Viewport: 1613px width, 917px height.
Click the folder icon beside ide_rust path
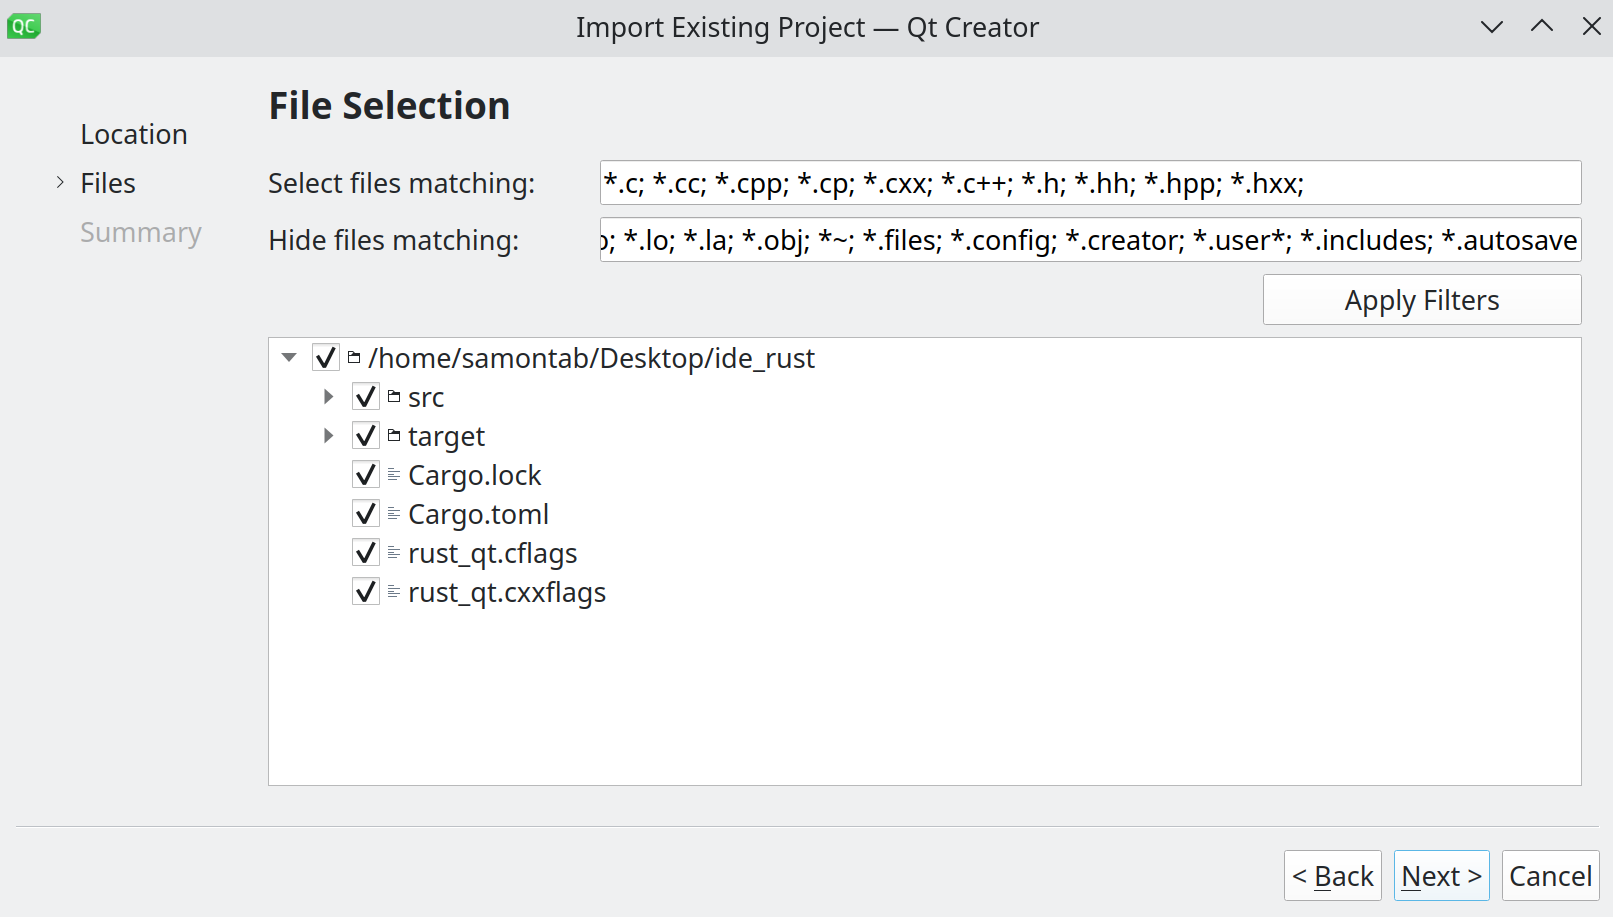pyautogui.click(x=352, y=357)
